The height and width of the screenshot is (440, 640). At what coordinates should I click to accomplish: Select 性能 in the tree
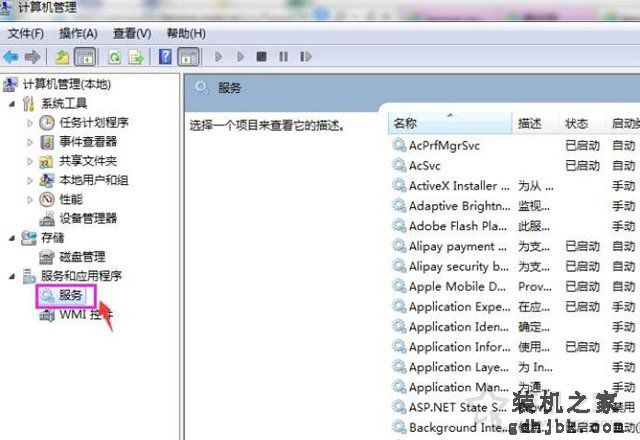click(x=71, y=199)
